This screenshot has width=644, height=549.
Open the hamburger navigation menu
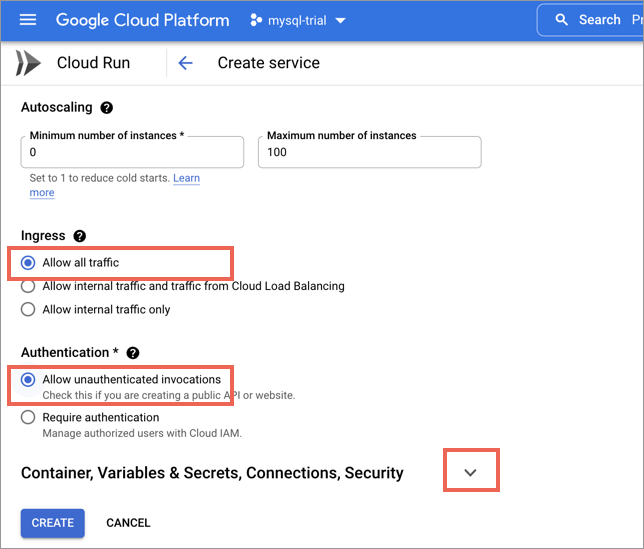(28, 20)
